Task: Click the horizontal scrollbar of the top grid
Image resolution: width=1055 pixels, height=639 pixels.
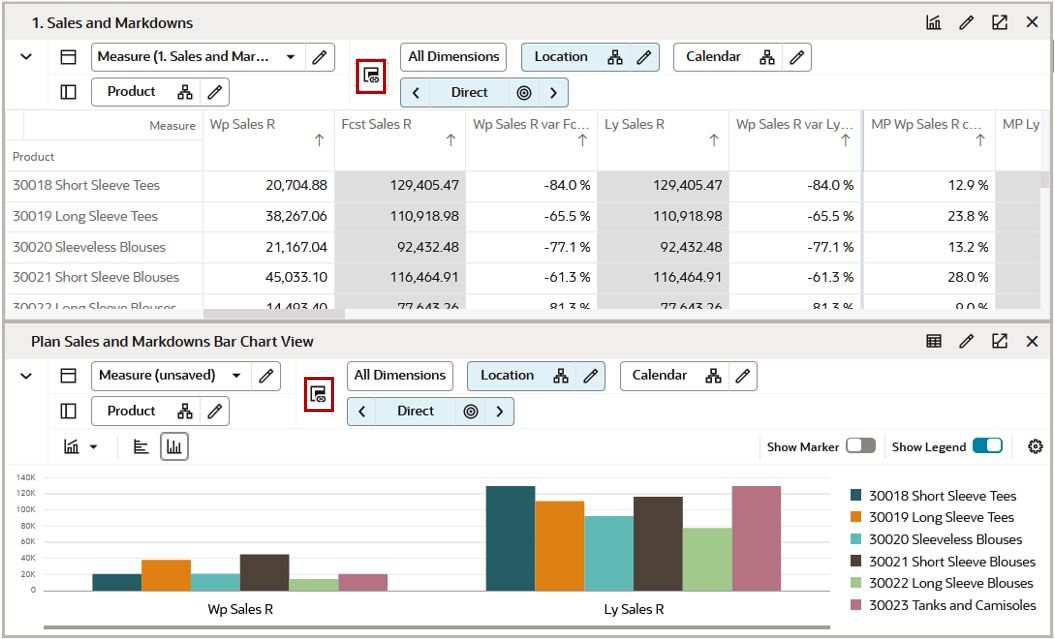Action: (x=274, y=313)
